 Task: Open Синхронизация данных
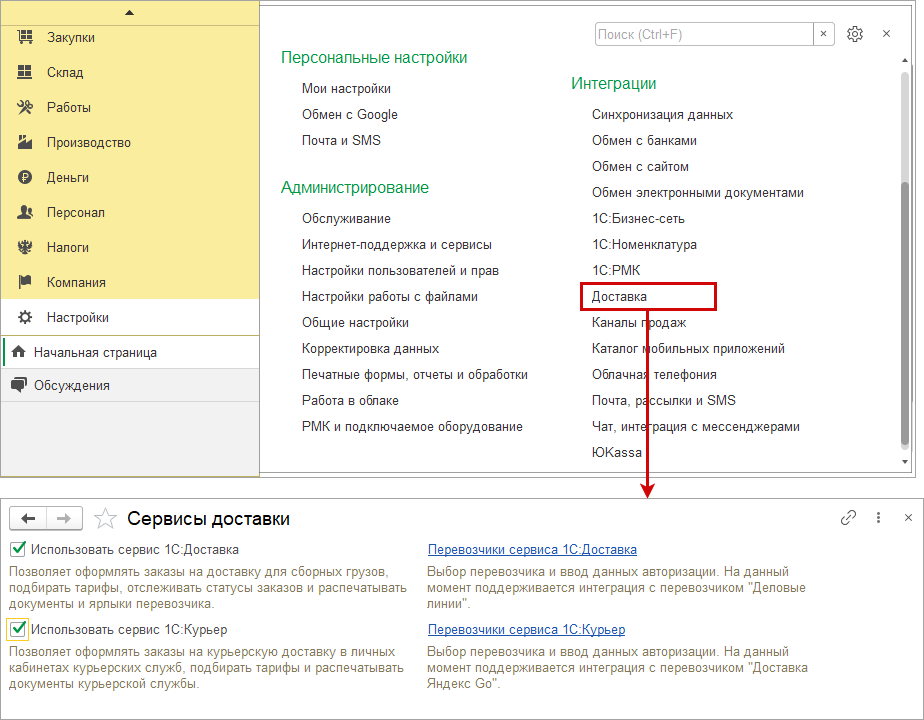point(662,114)
